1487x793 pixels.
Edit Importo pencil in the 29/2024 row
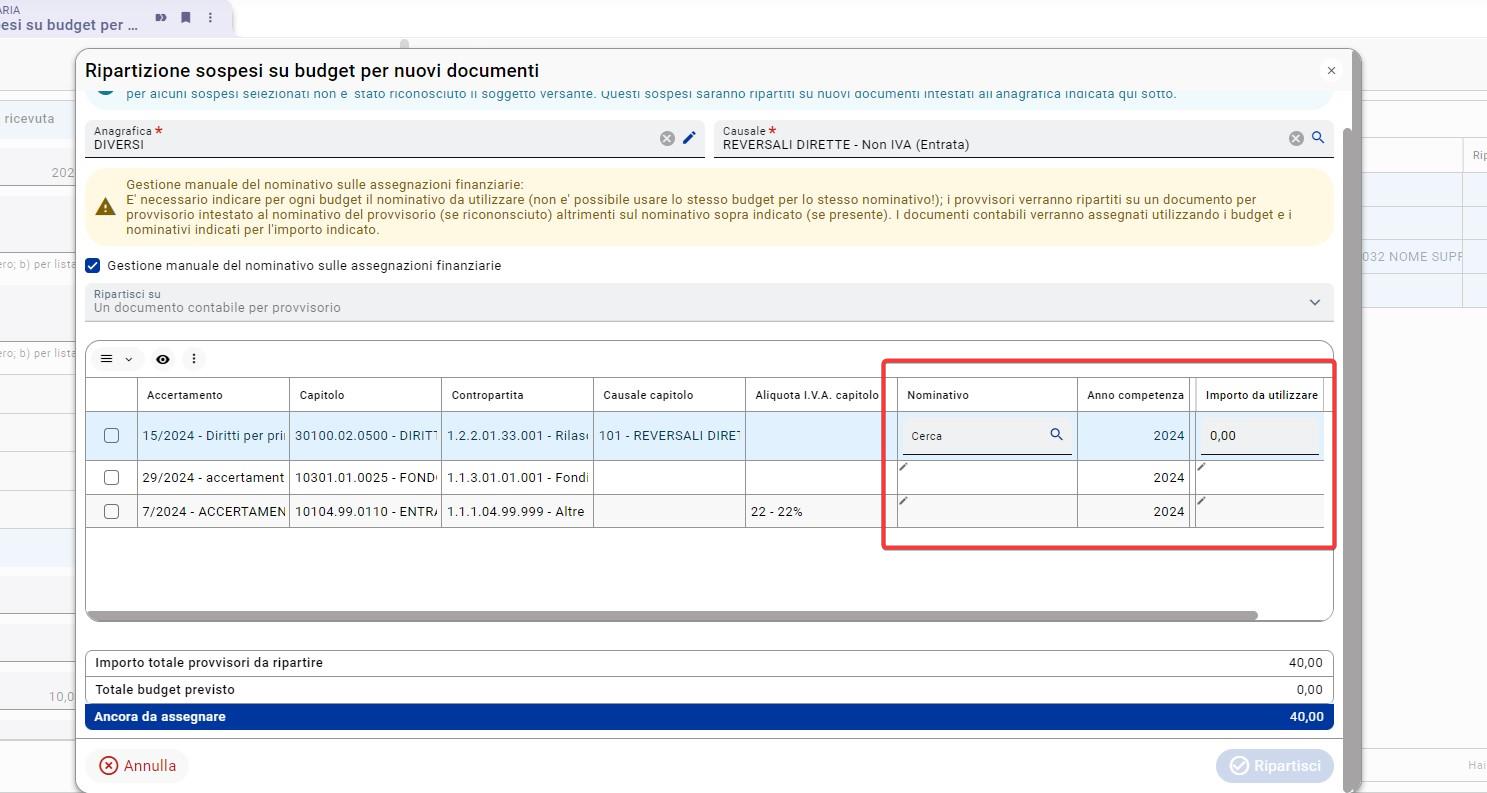tap(1202, 467)
